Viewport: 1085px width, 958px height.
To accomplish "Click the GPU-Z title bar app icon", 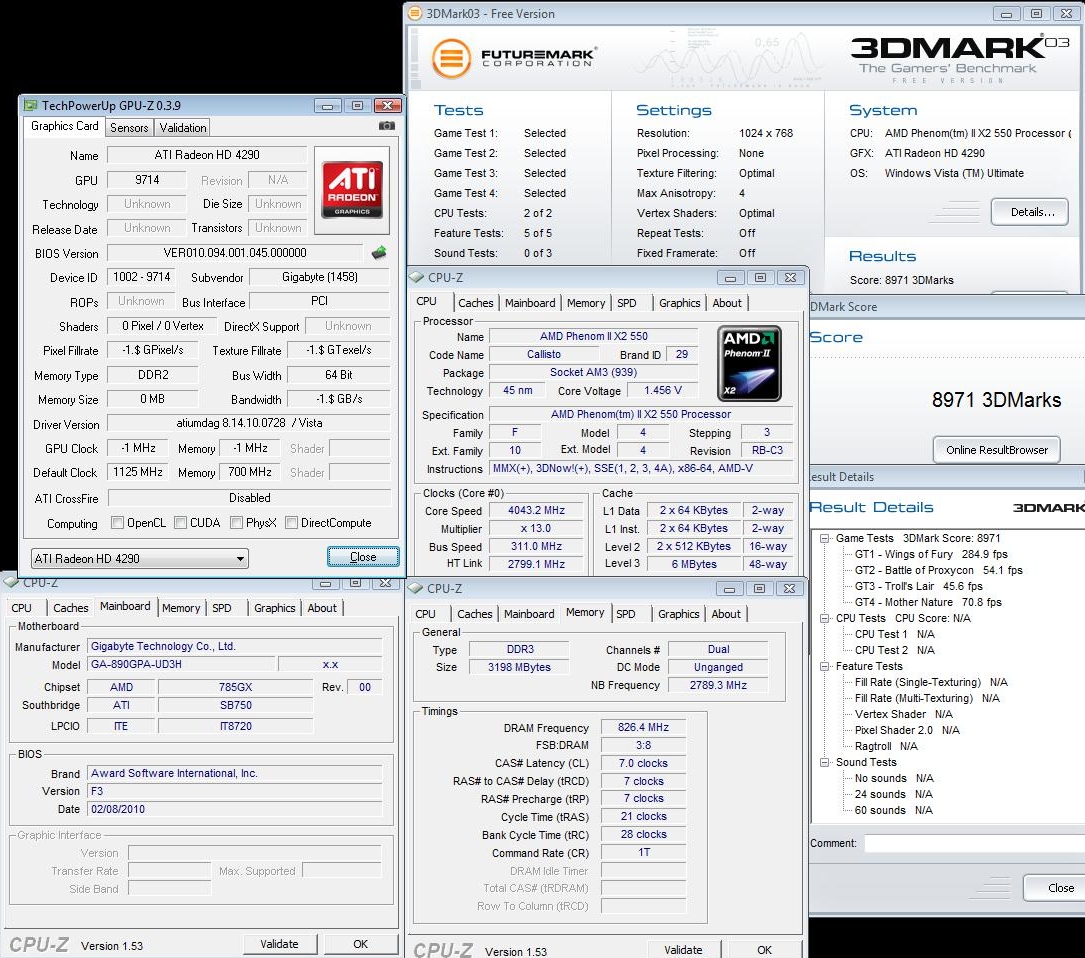I will 31,106.
